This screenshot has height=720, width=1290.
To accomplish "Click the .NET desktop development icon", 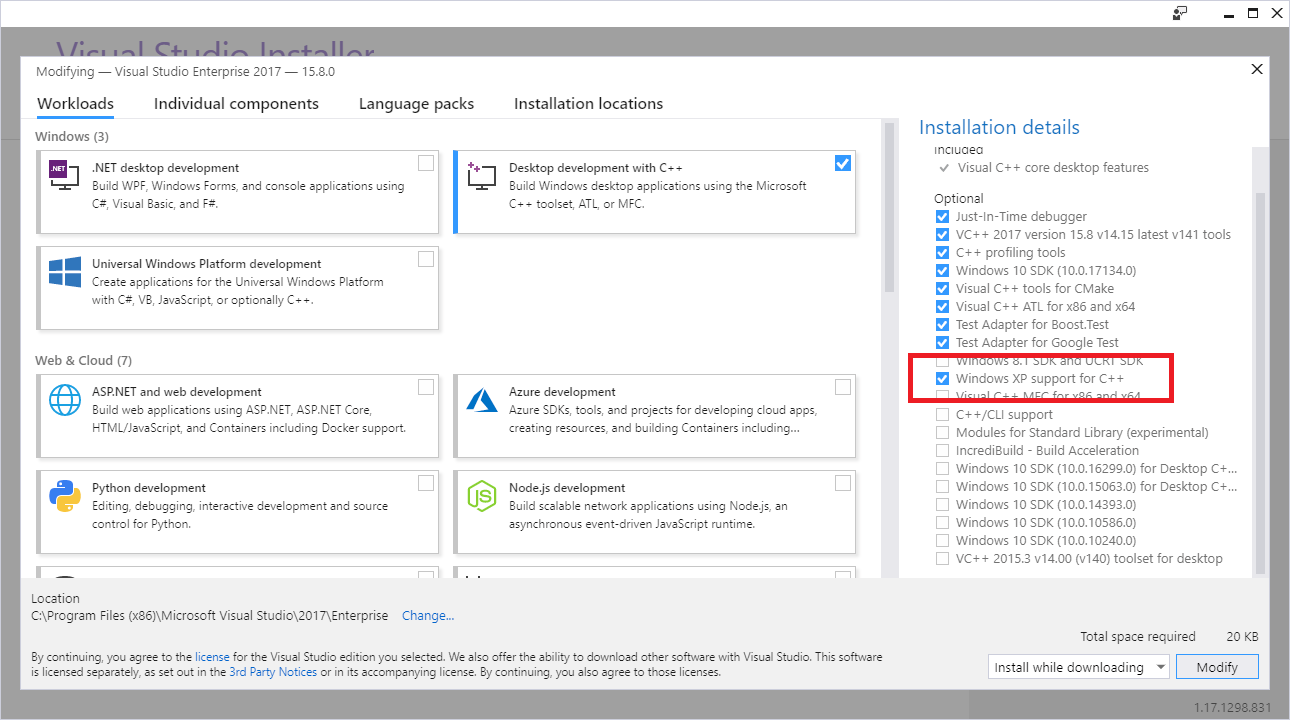I will tap(64, 175).
